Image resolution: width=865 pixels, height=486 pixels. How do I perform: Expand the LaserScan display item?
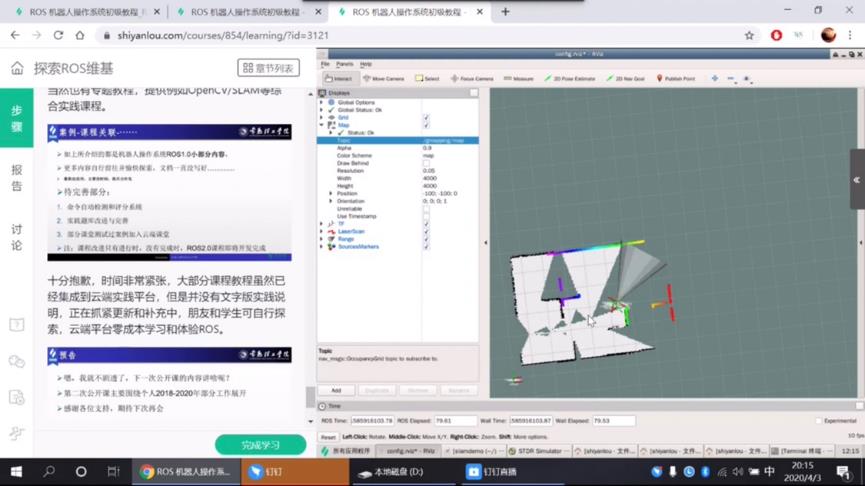pyautogui.click(x=322, y=231)
